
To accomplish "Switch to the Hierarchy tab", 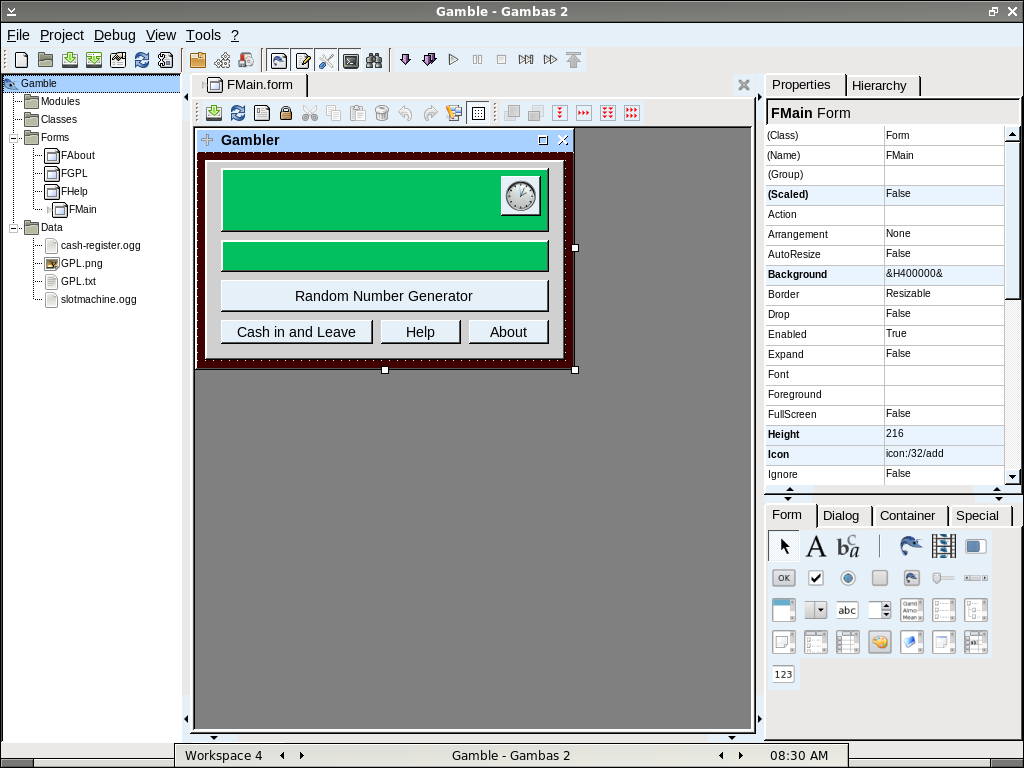I will point(879,86).
